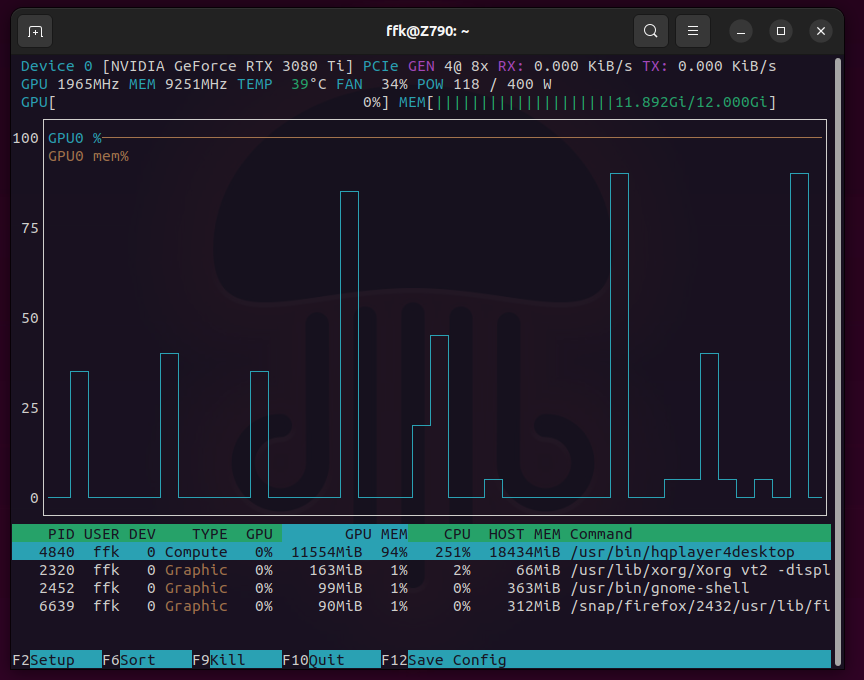Click the HOST MEM column header
864x680 pixels.
(524, 534)
